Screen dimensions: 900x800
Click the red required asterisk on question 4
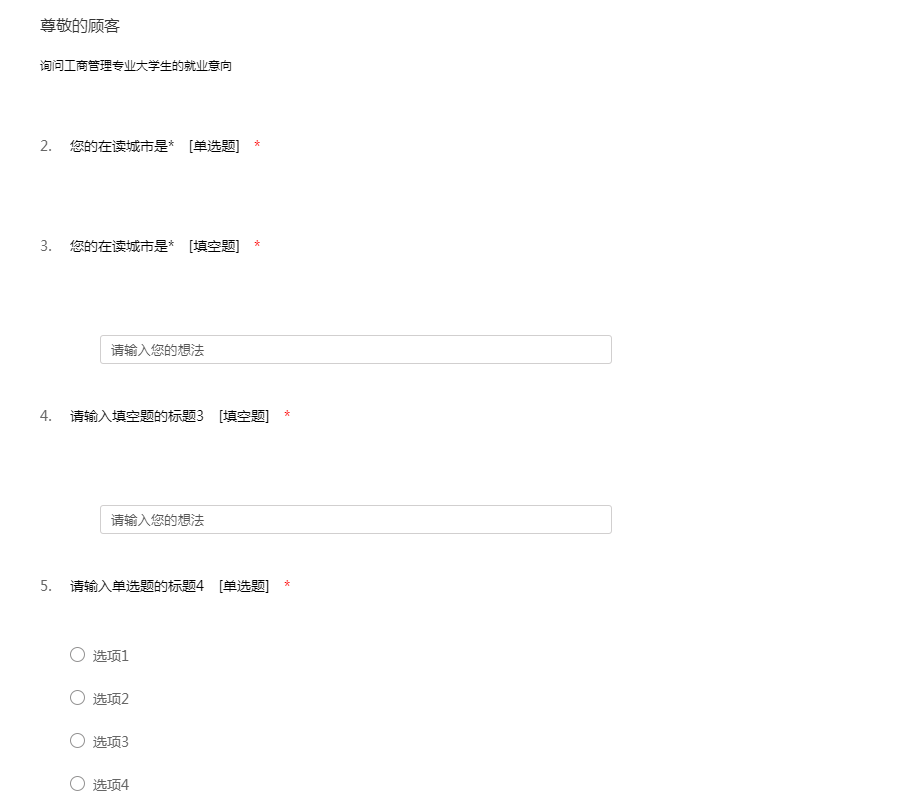287,416
